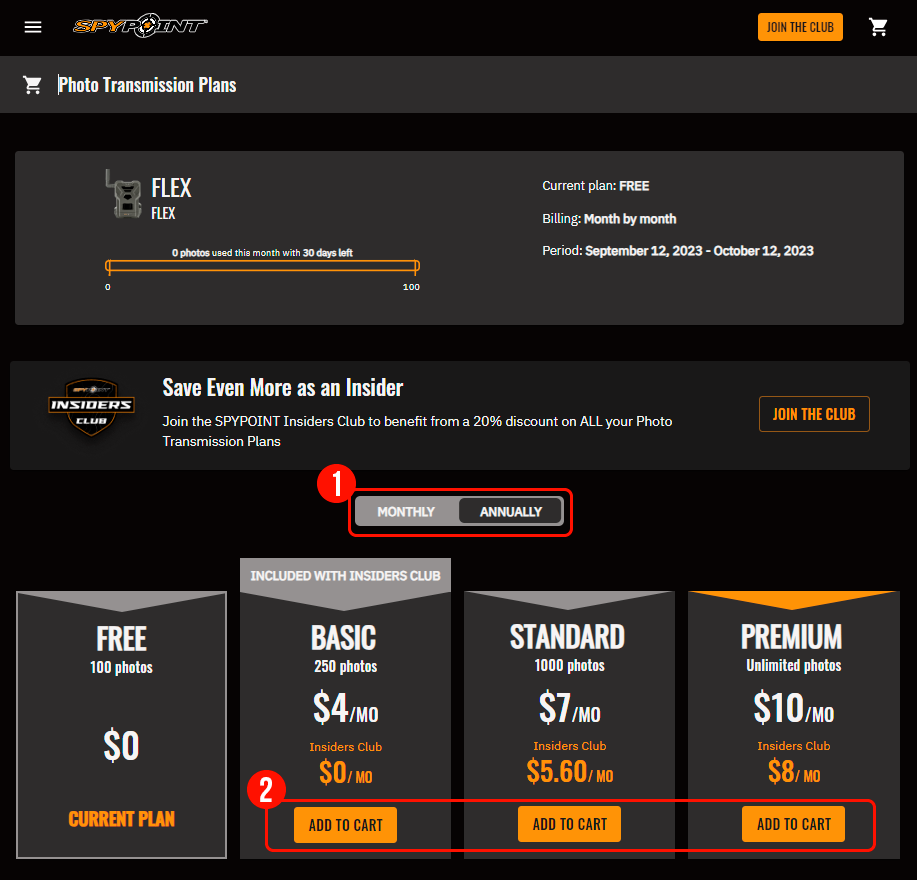Switch billing toggle to MONTHLY
This screenshot has width=917, height=880.
pyautogui.click(x=406, y=512)
